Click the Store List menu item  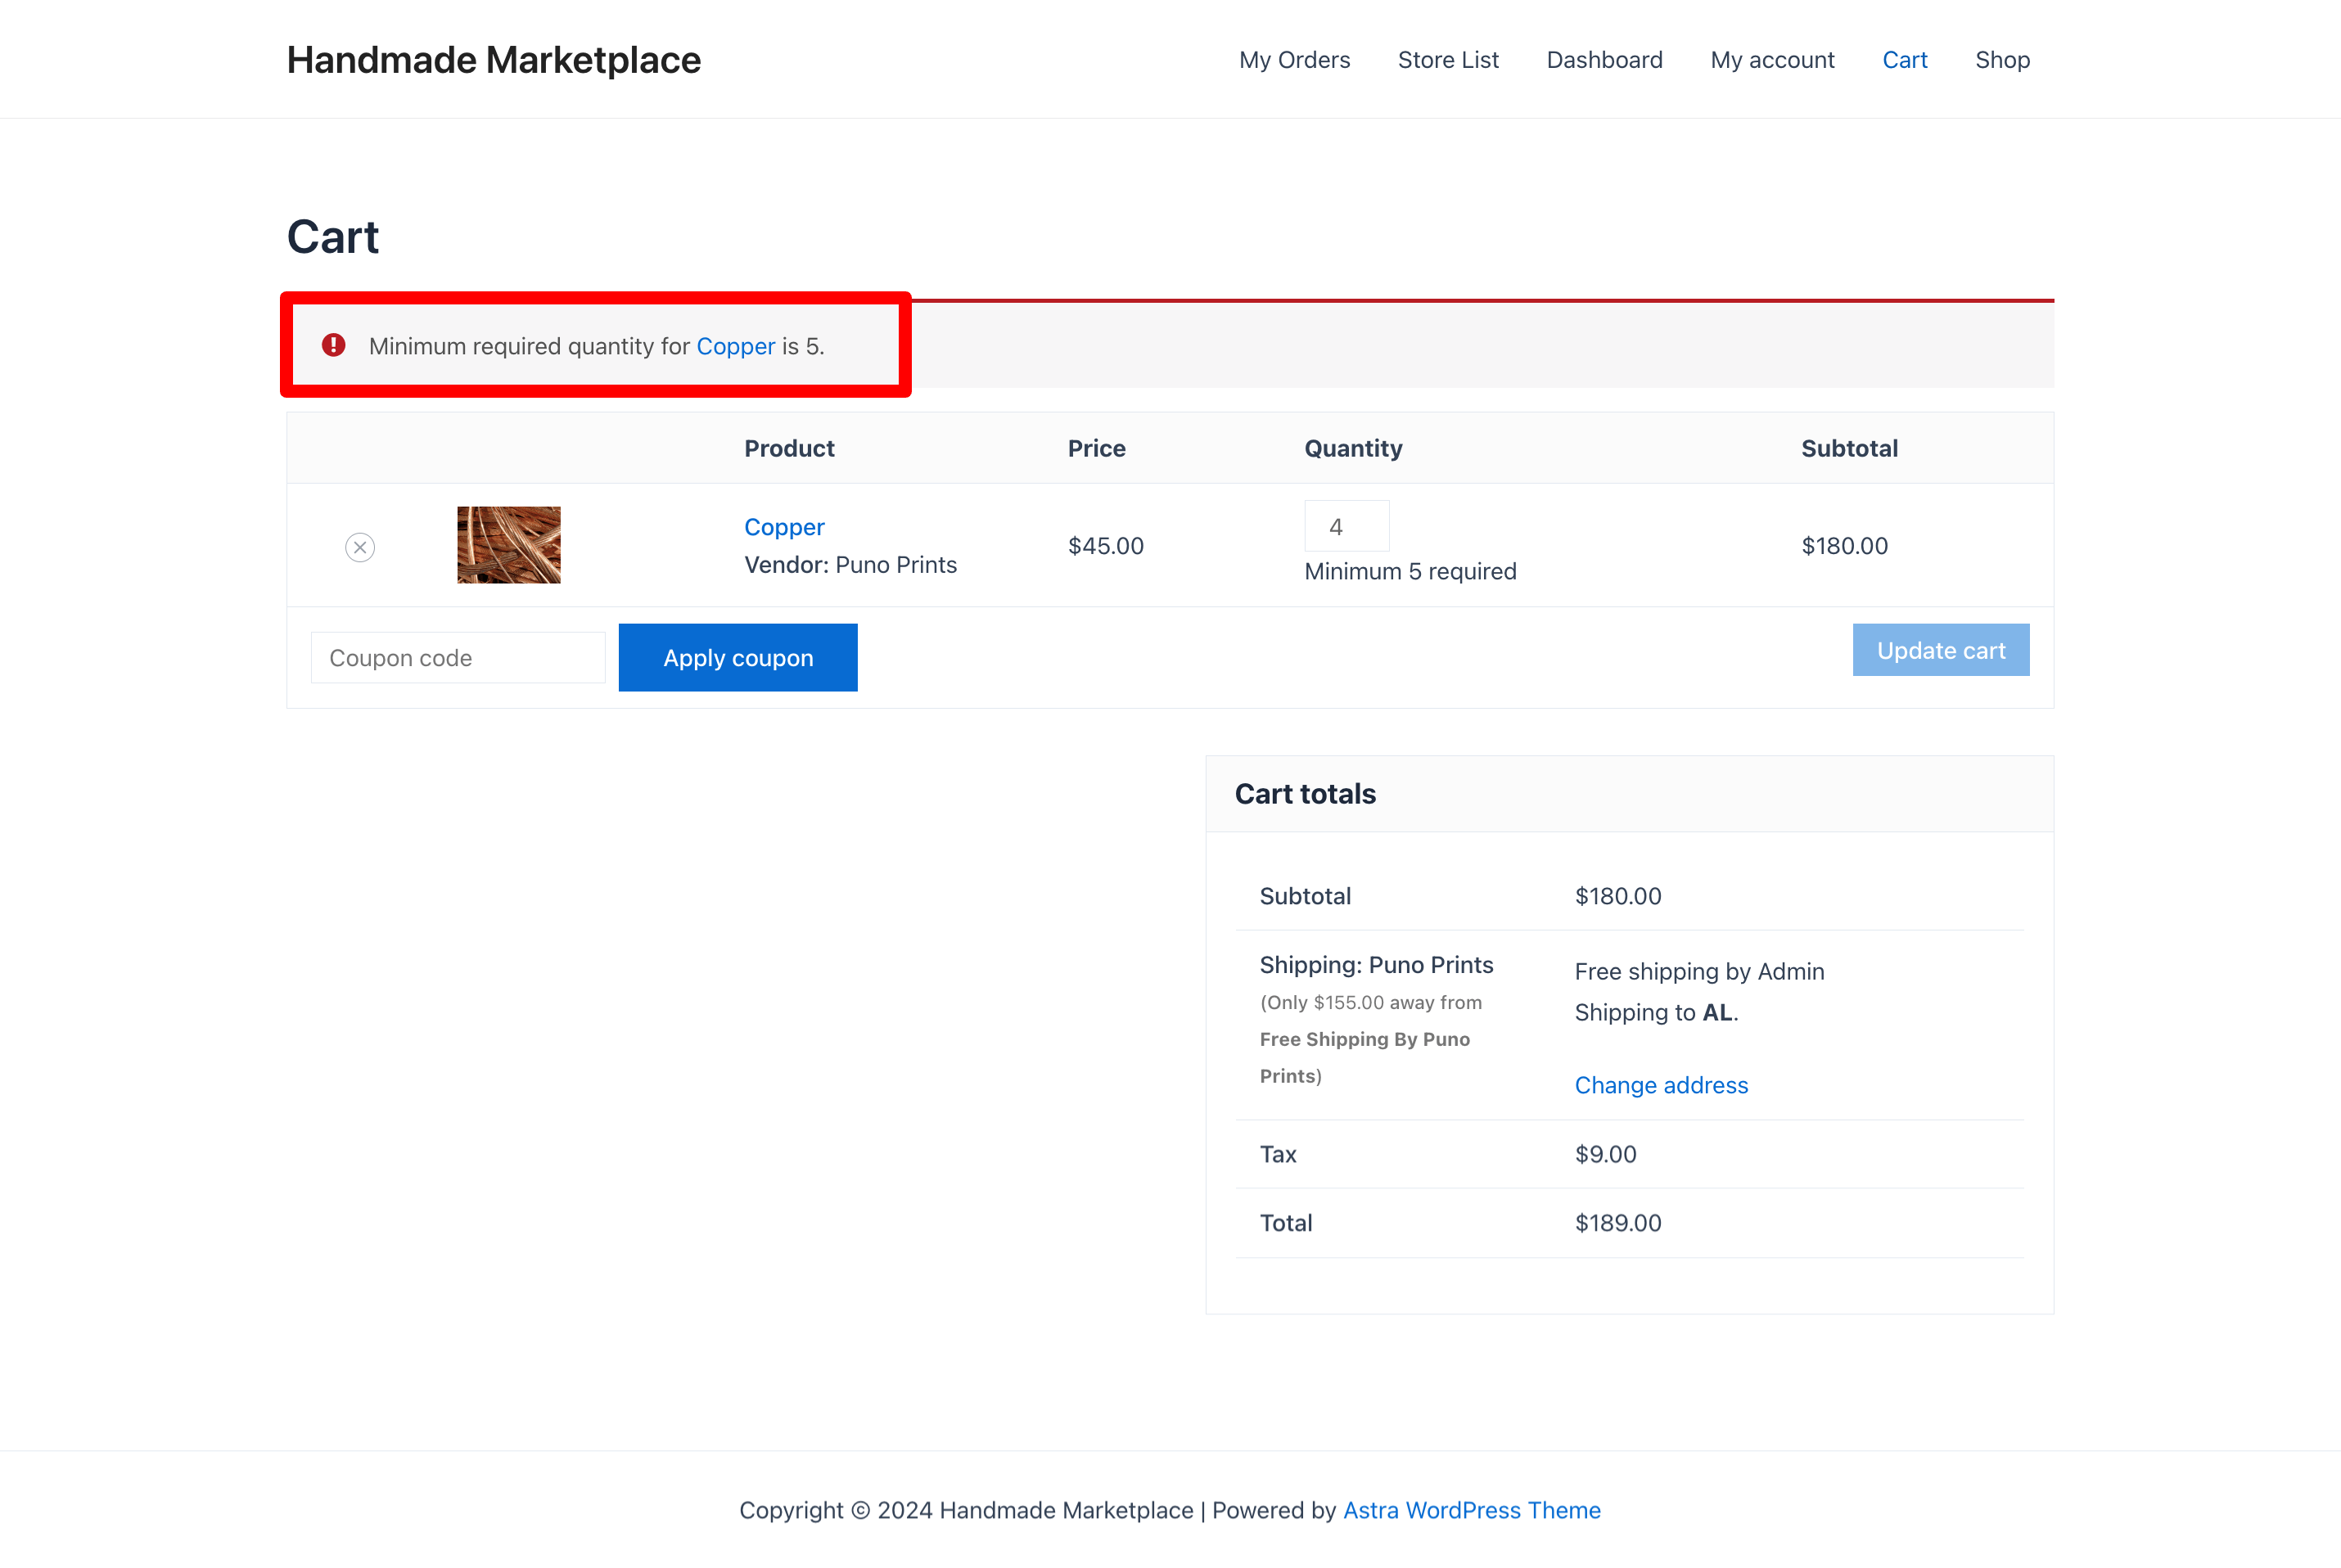(x=1449, y=60)
